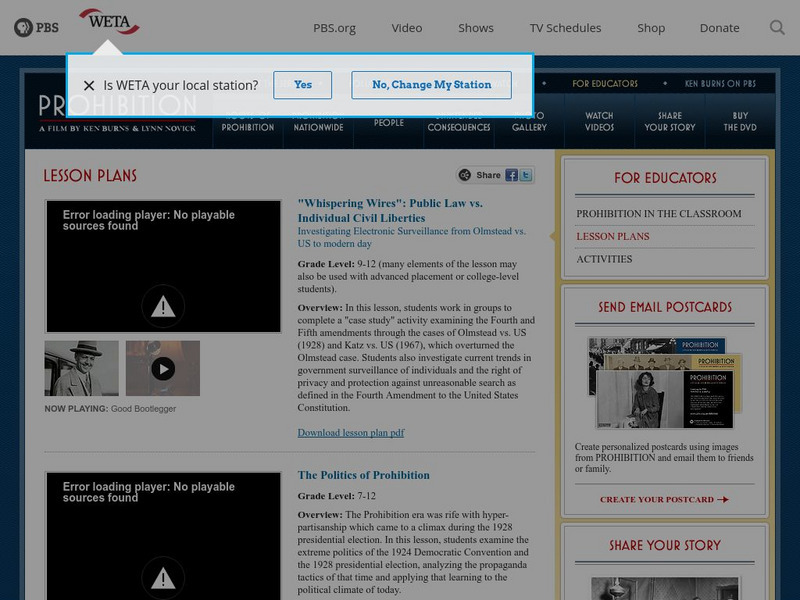Viewport: 800px width, 600px height.
Task: Share the page on Facebook
Action: coord(511,175)
